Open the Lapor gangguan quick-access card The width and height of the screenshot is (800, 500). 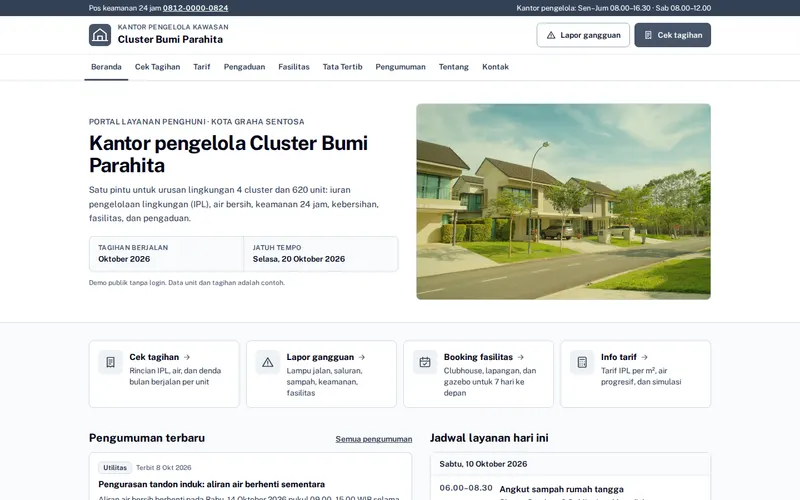pos(321,374)
